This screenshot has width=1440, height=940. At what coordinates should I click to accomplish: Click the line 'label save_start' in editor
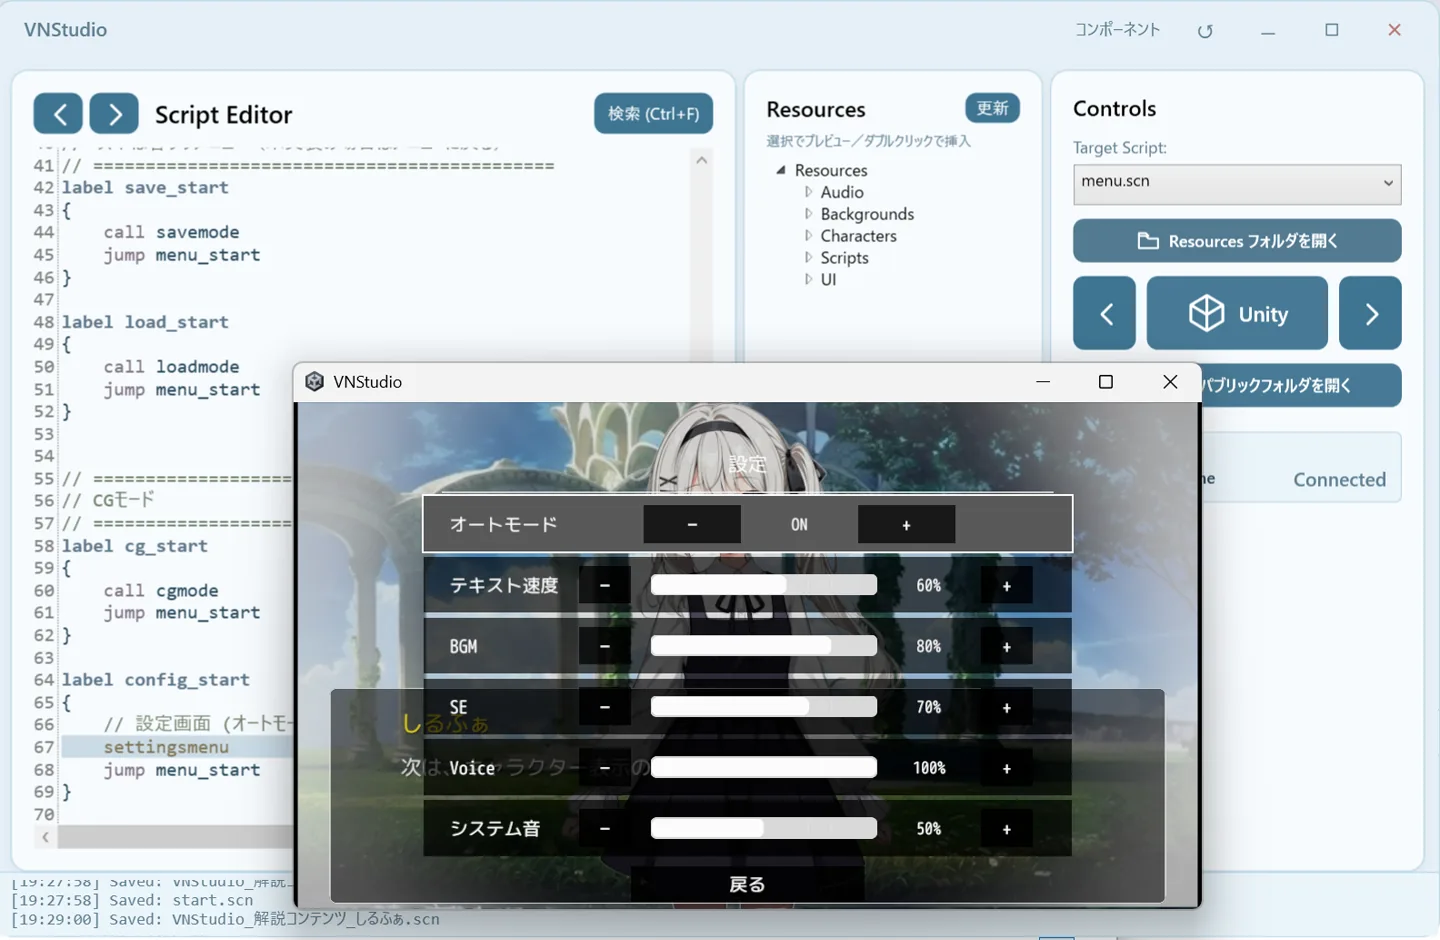tap(145, 188)
